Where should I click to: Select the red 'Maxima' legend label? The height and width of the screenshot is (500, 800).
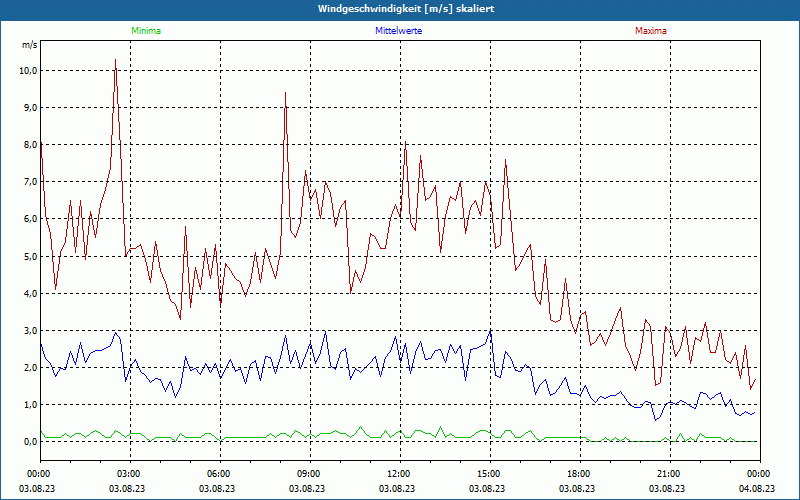pos(651,31)
